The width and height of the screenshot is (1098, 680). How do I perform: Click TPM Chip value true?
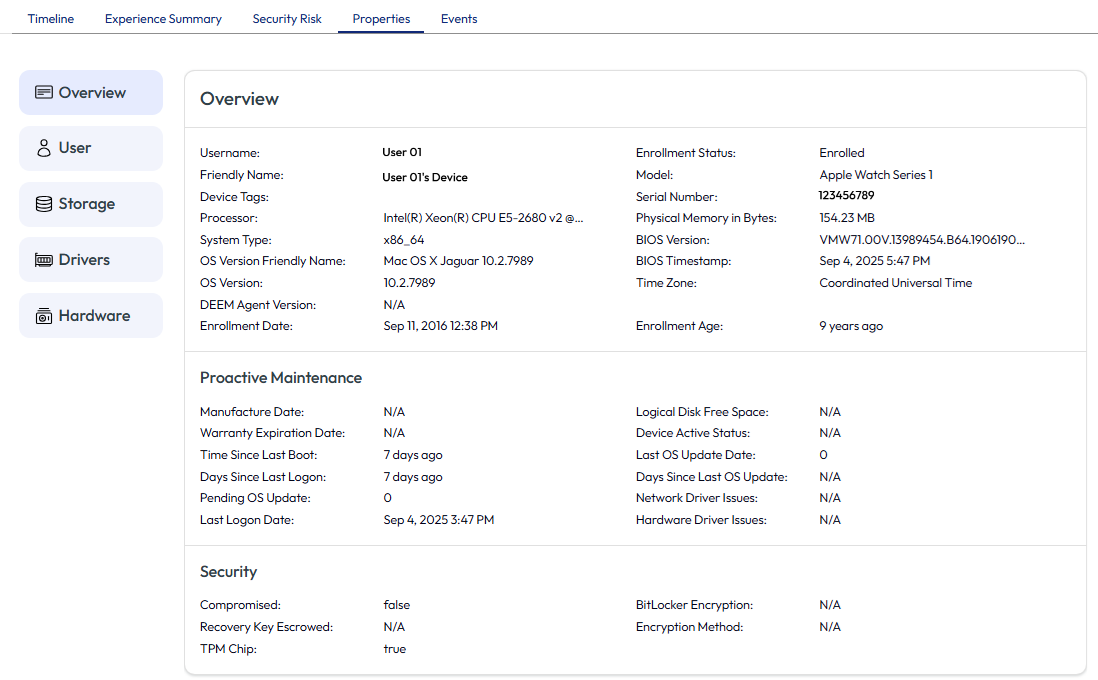point(395,648)
